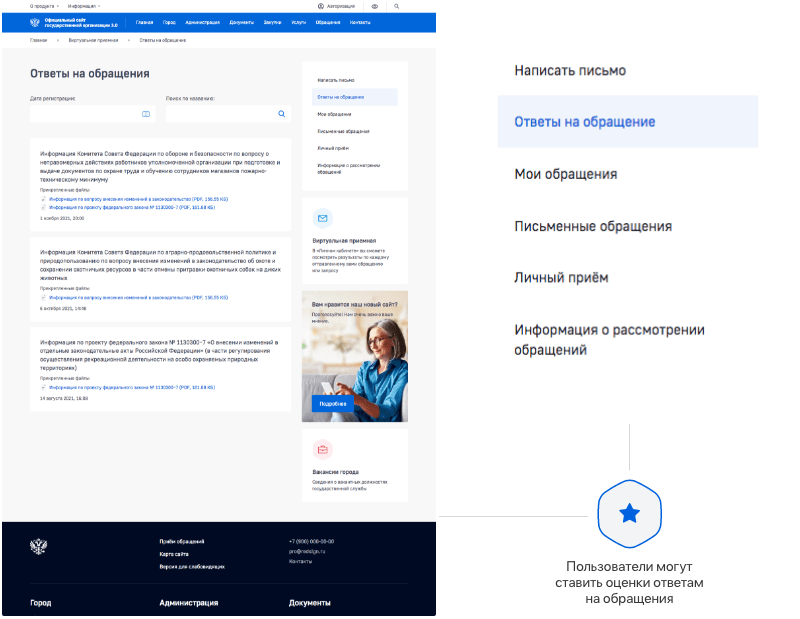The image size is (800, 619).
Task: Click the Авторизация user icon
Action: [321, 7]
